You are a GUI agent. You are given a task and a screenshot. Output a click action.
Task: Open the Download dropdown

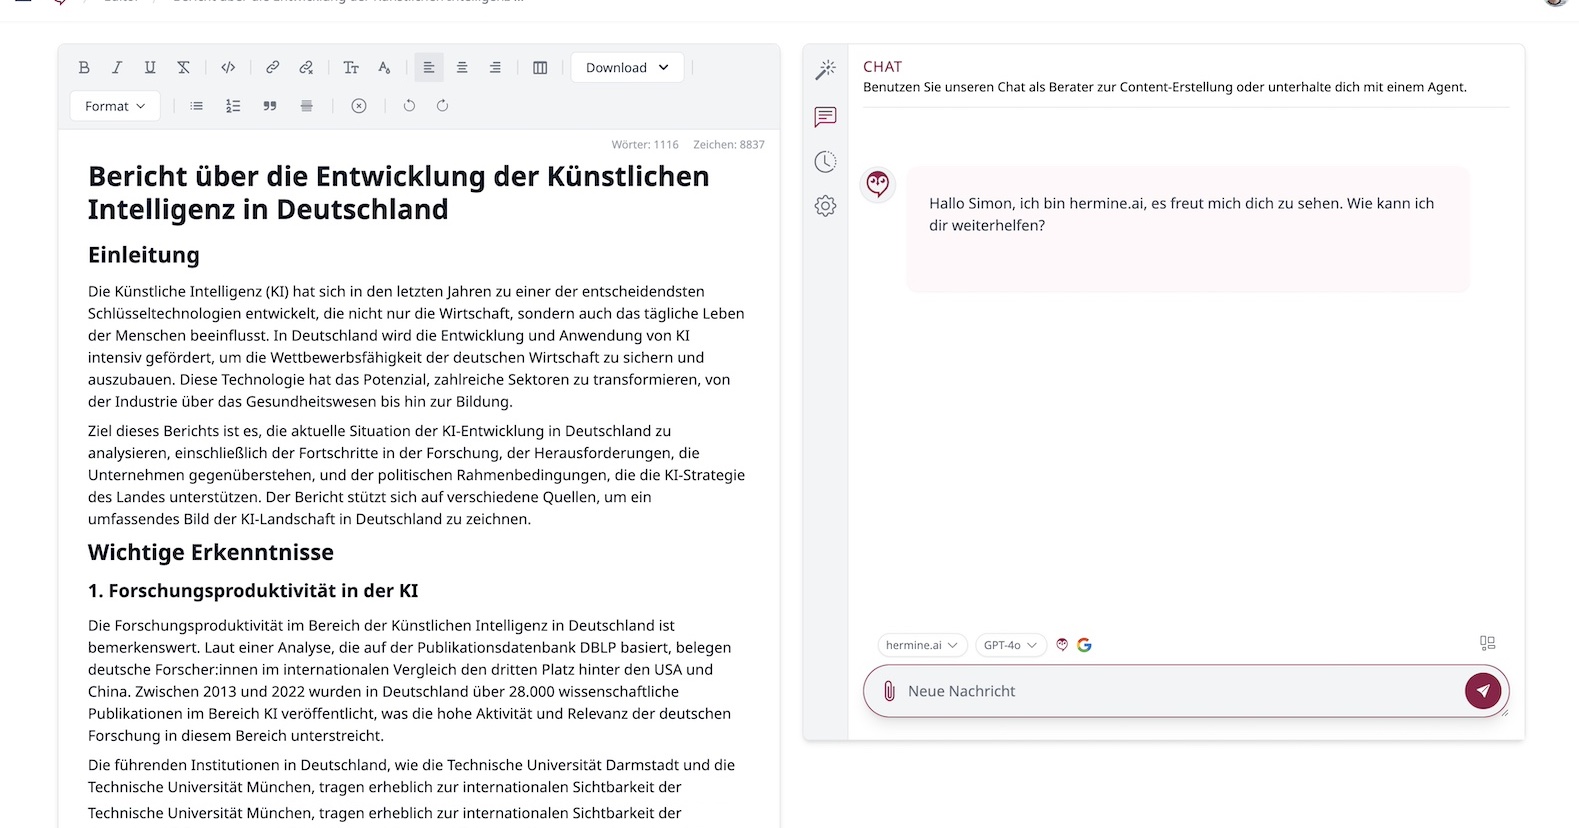tap(627, 67)
